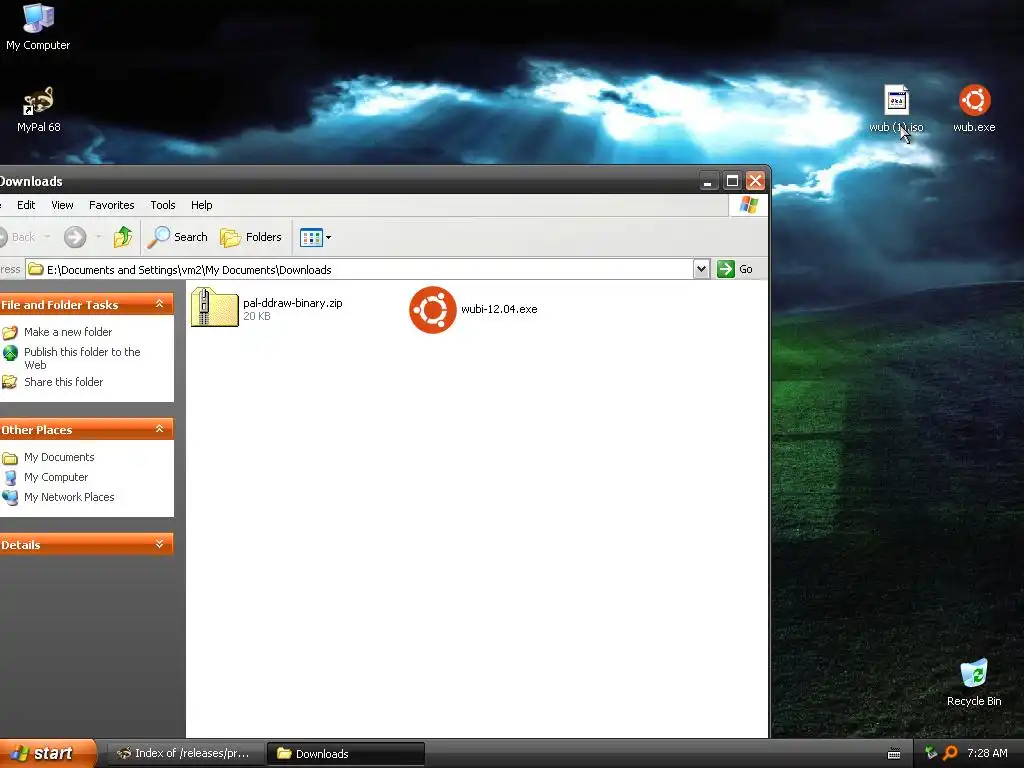Go to My Documents link

coord(59,457)
